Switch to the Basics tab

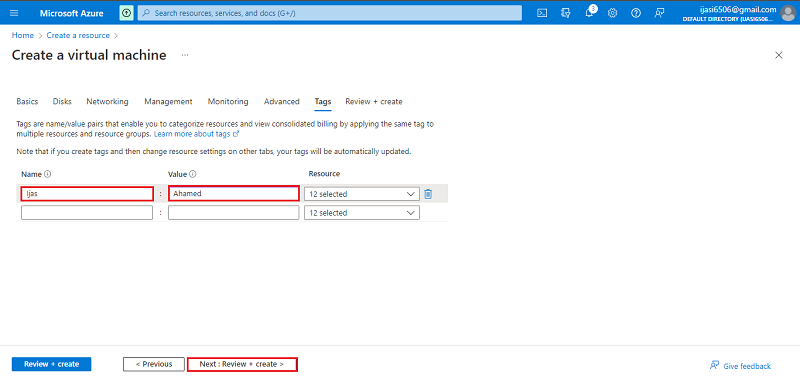(27, 101)
